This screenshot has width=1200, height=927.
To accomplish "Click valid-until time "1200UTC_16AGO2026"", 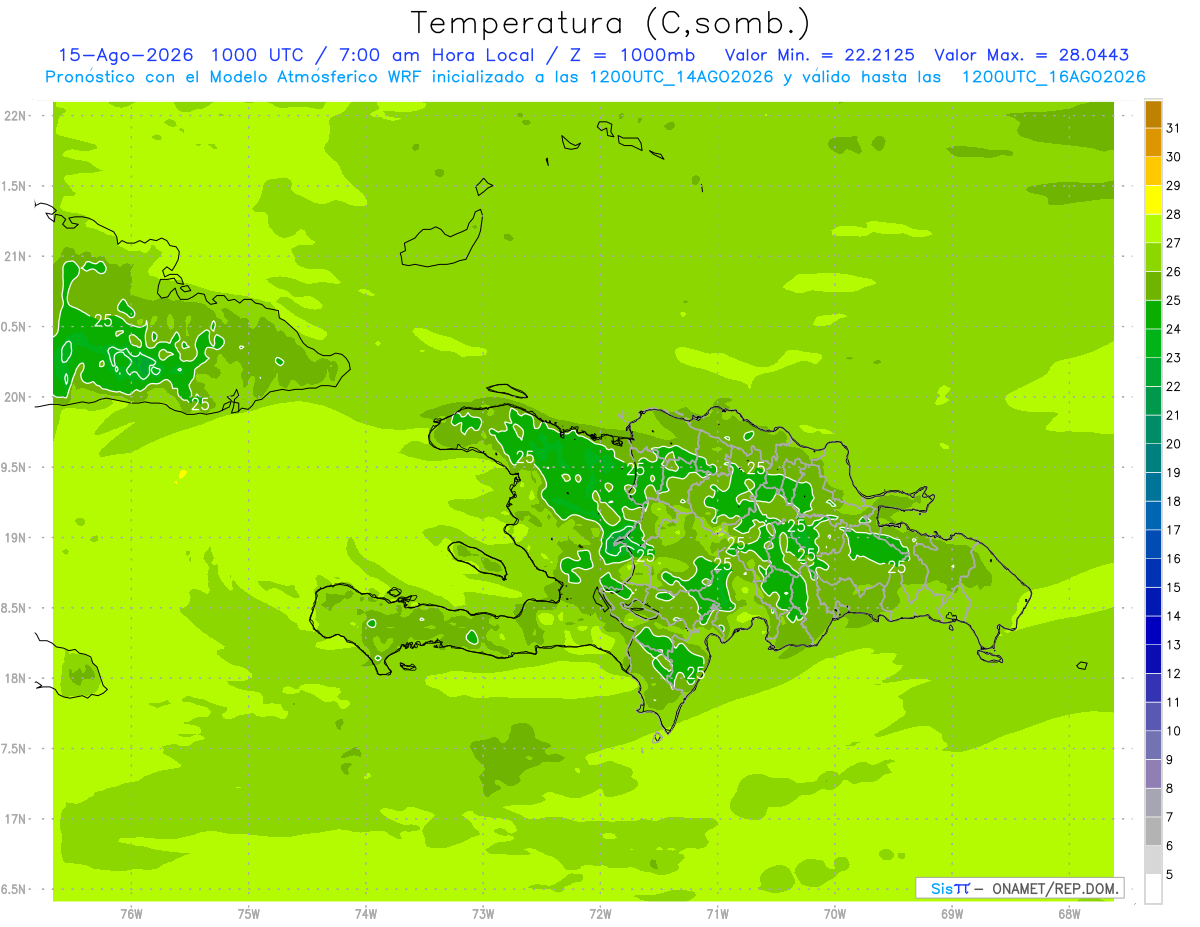I will [x=1053, y=77].
